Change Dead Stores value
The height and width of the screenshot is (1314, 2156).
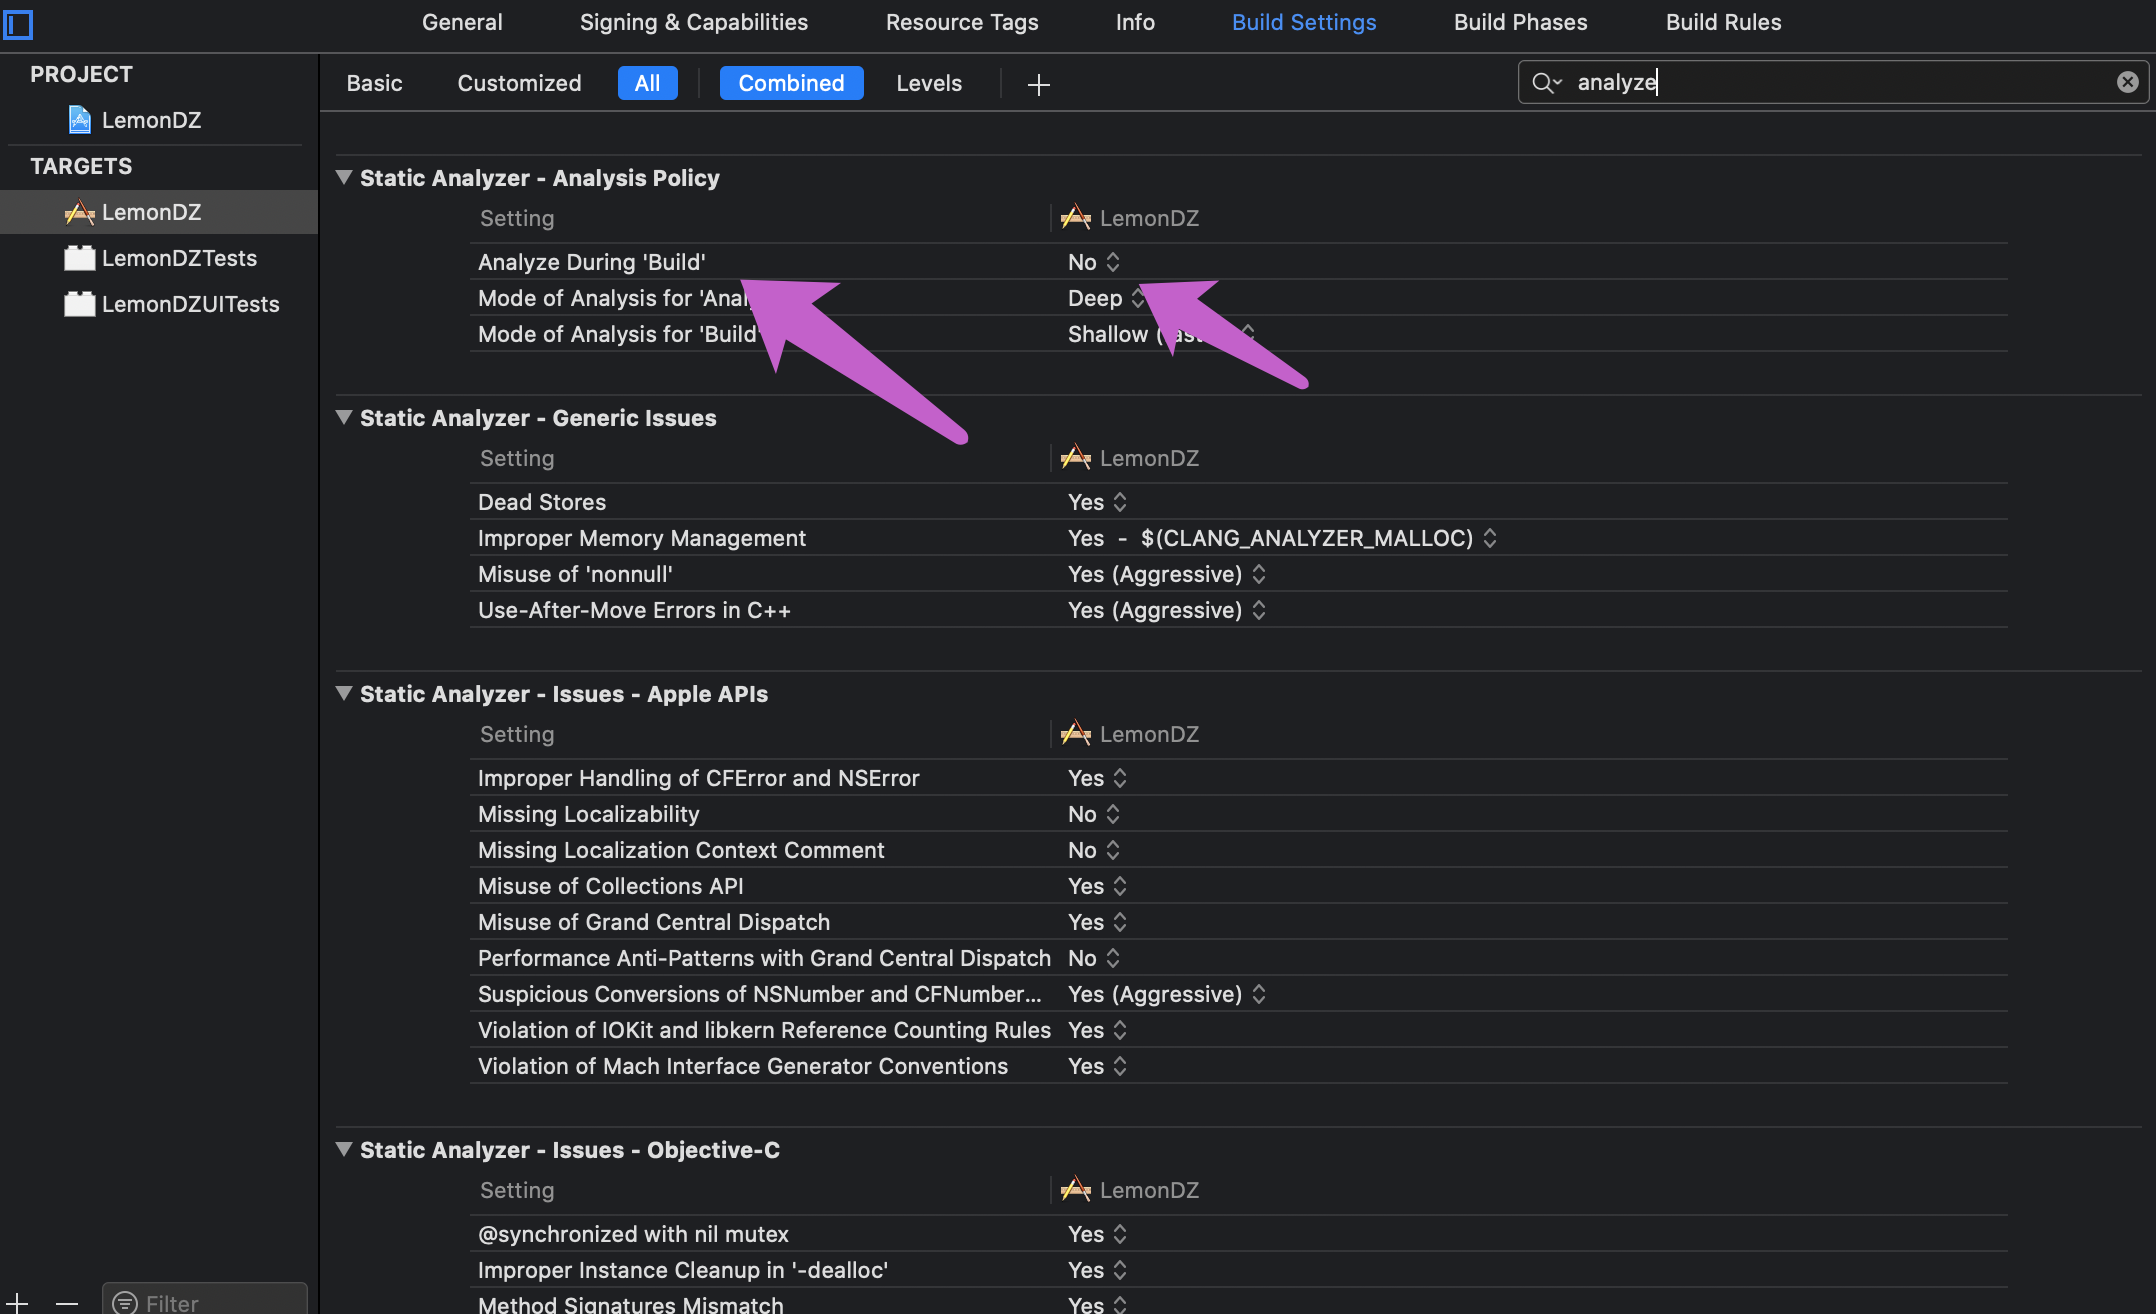pos(1097,502)
